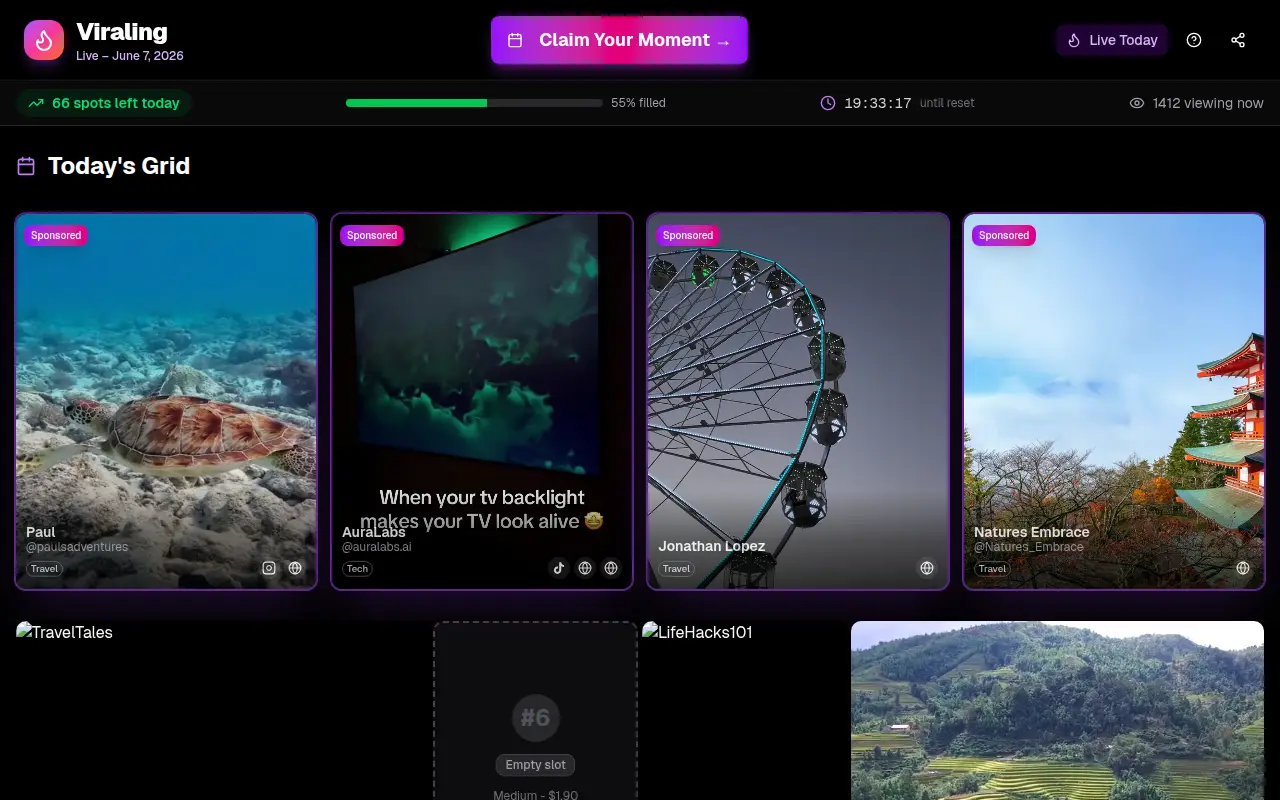Click the Viraling flame logo icon
Viewport: 1280px width, 800px height.
point(44,40)
